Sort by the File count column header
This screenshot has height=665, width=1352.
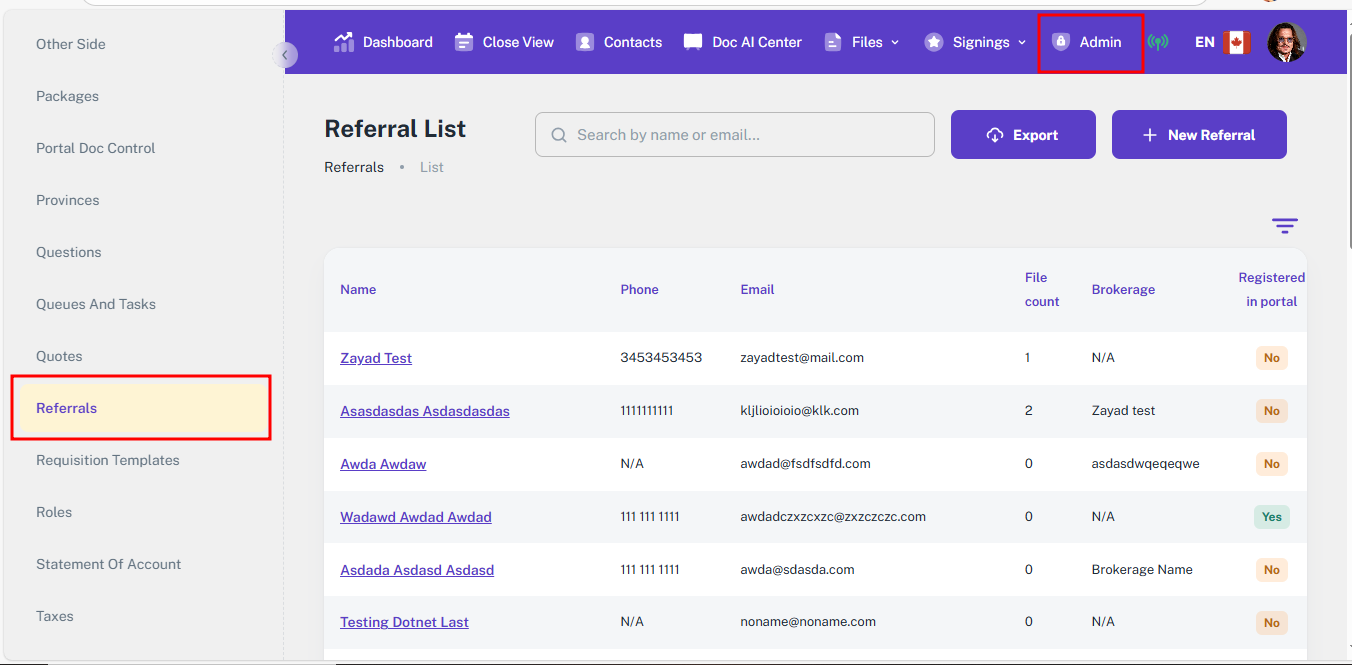click(1041, 289)
